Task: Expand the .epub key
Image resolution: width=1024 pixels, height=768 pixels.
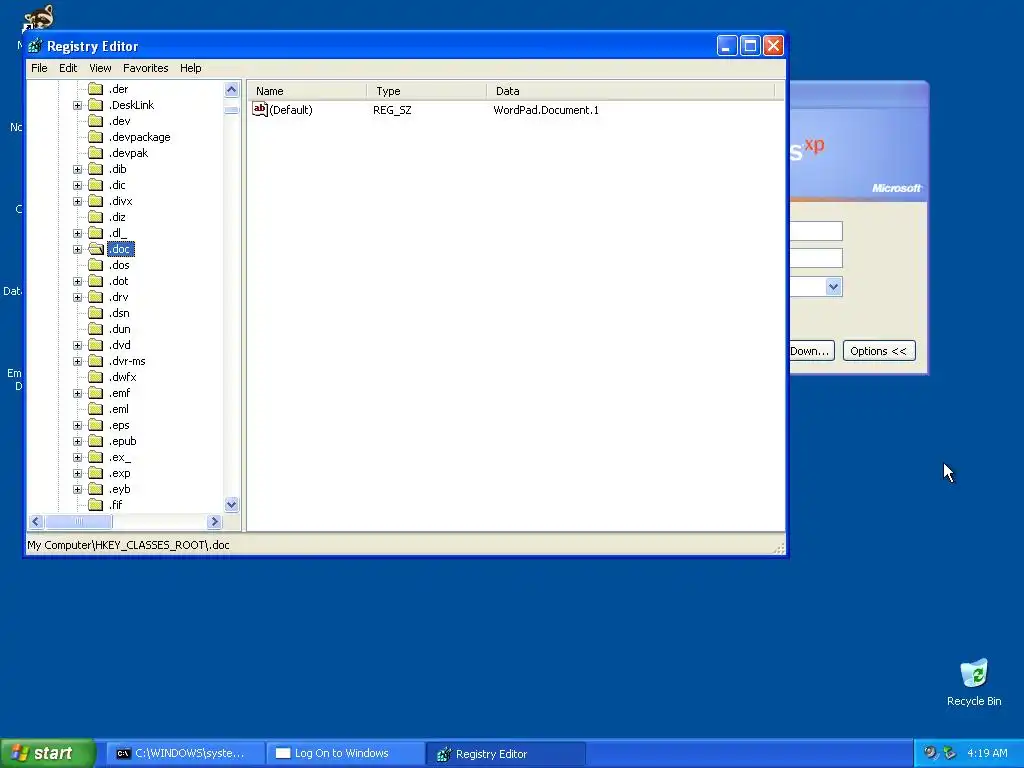Action: 77,441
